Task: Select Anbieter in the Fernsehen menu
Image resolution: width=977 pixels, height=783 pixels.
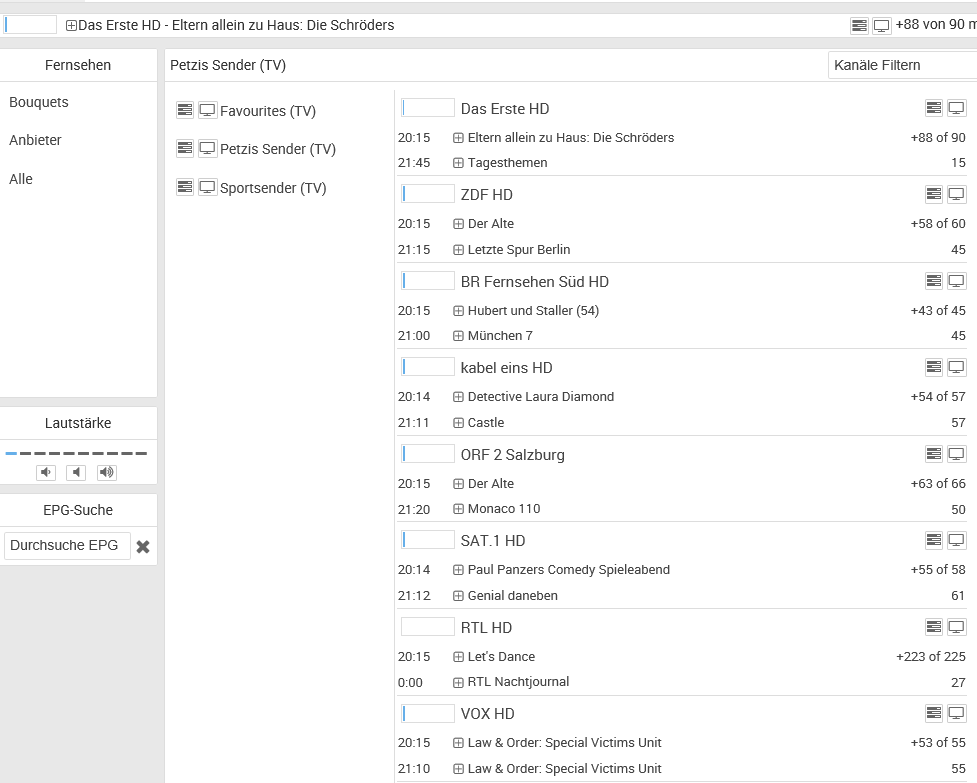Action: [x=35, y=140]
